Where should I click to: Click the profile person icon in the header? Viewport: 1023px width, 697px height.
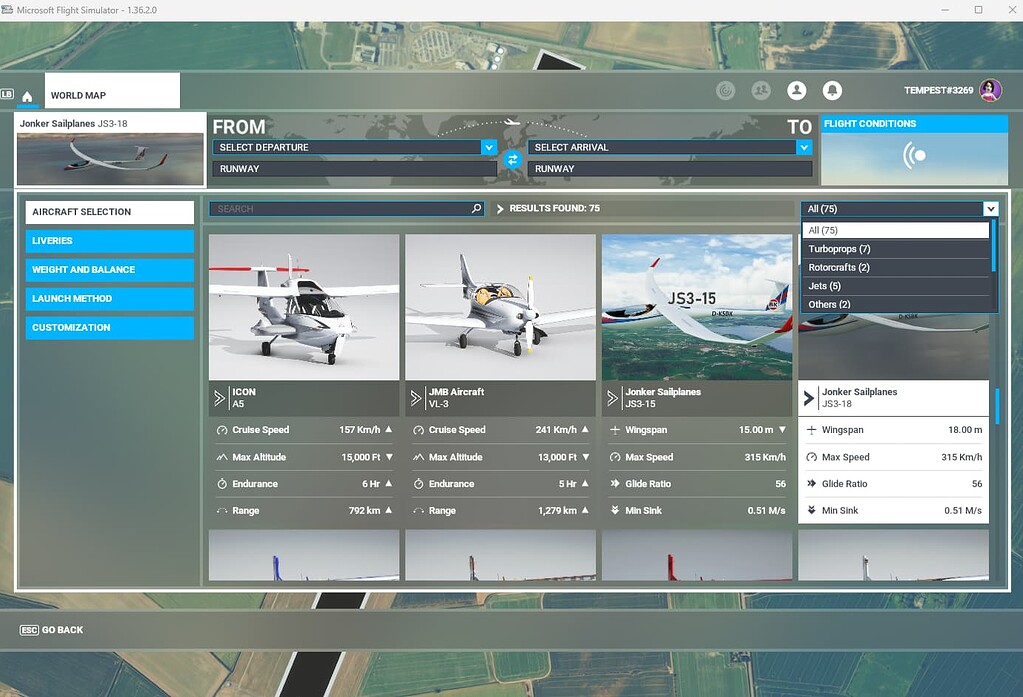tap(796, 90)
